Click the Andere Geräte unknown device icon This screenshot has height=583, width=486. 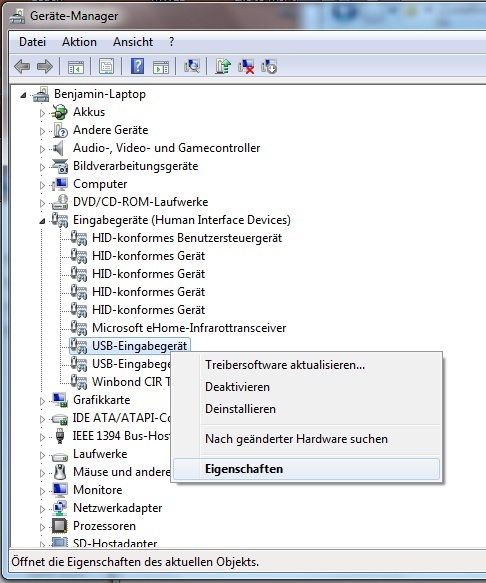pos(60,130)
